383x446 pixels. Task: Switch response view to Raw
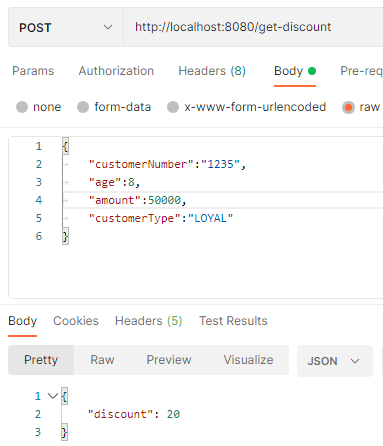tap(102, 360)
